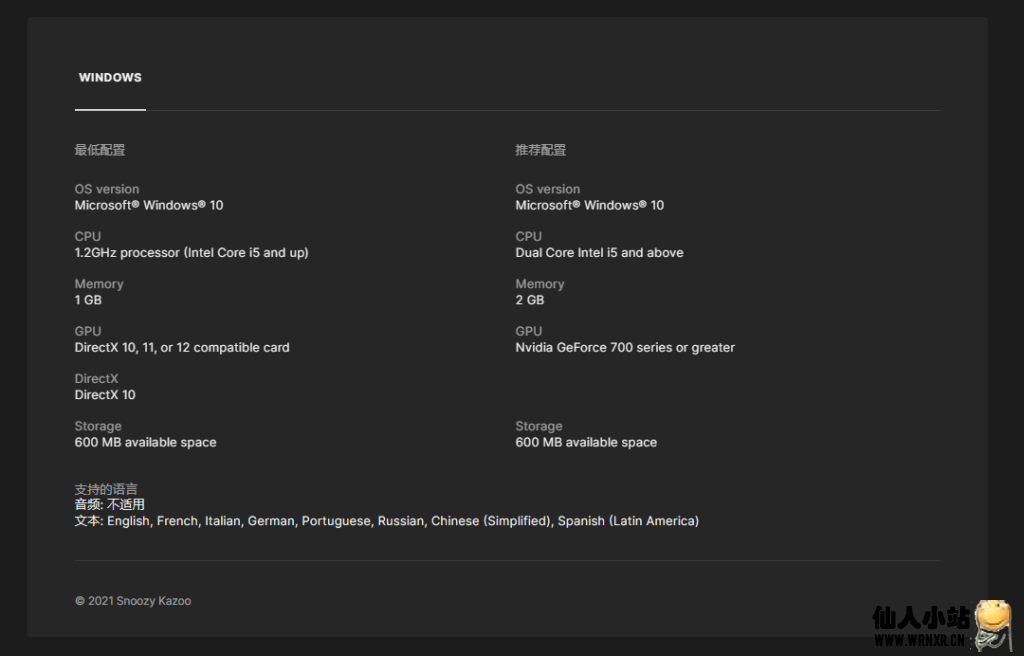Click the 音频: 不适用 line

click(110, 505)
